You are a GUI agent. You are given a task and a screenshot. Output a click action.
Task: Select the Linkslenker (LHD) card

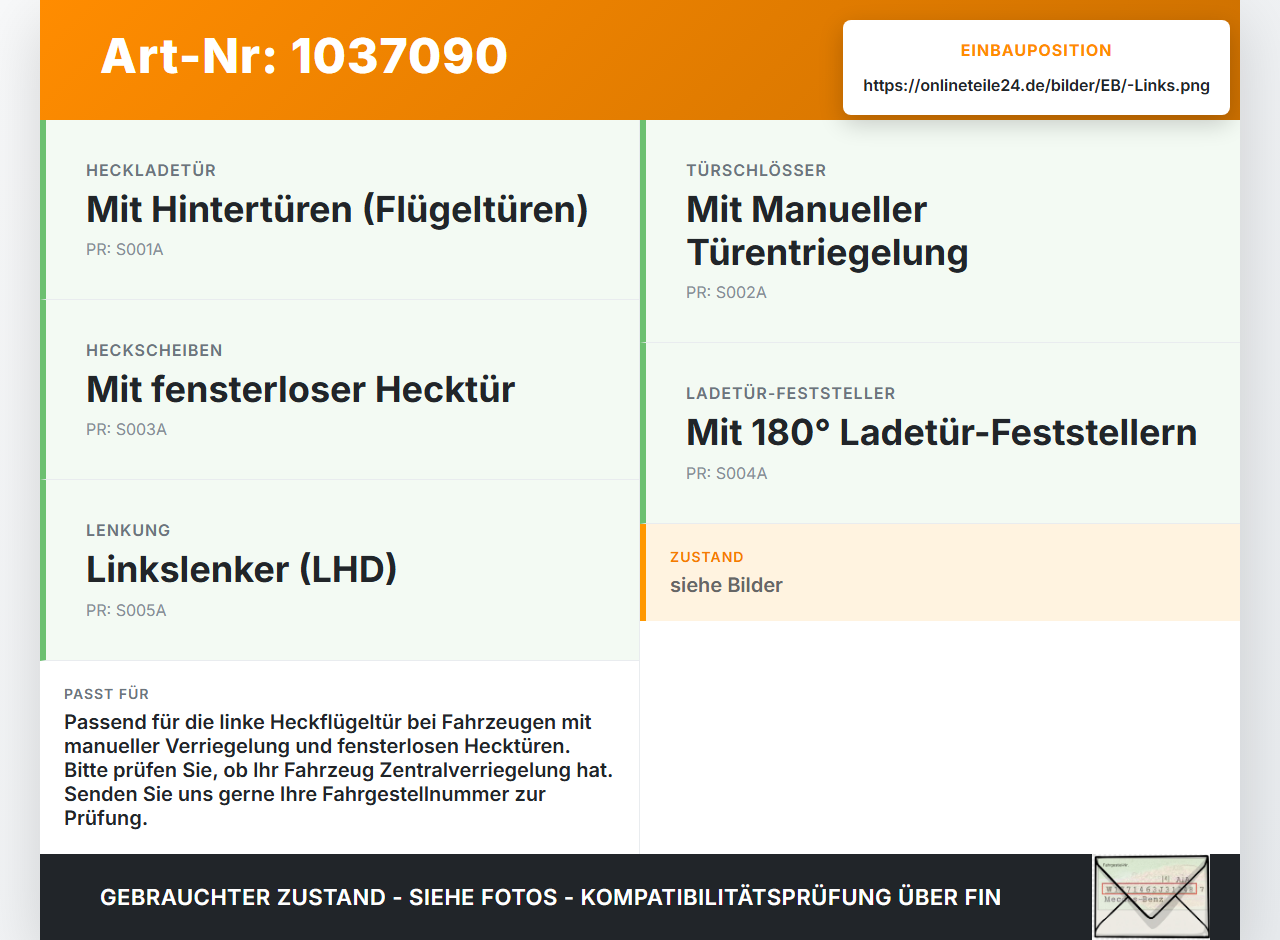340,570
